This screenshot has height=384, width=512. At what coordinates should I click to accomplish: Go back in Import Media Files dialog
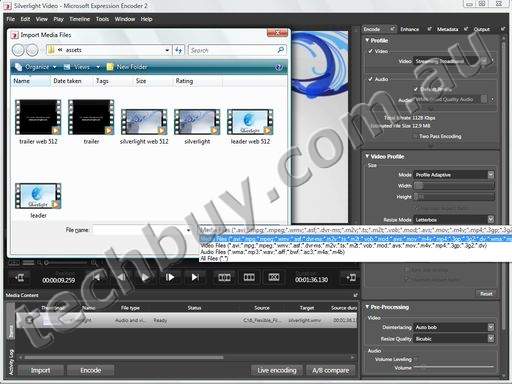pyautogui.click(x=18, y=50)
